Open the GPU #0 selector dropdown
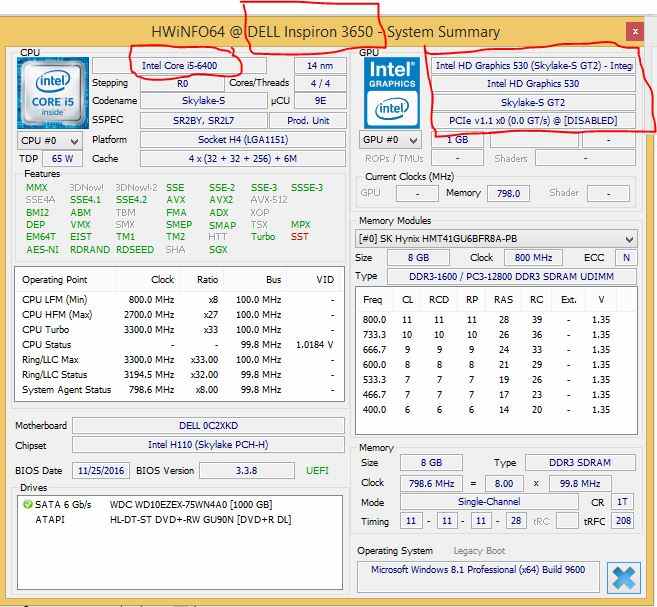Screen dimensions: 657x607 [x=392, y=140]
